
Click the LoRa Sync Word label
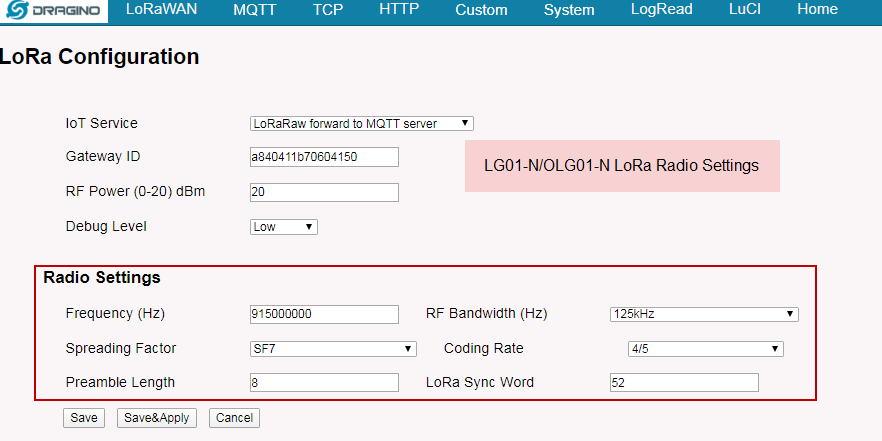(x=480, y=382)
